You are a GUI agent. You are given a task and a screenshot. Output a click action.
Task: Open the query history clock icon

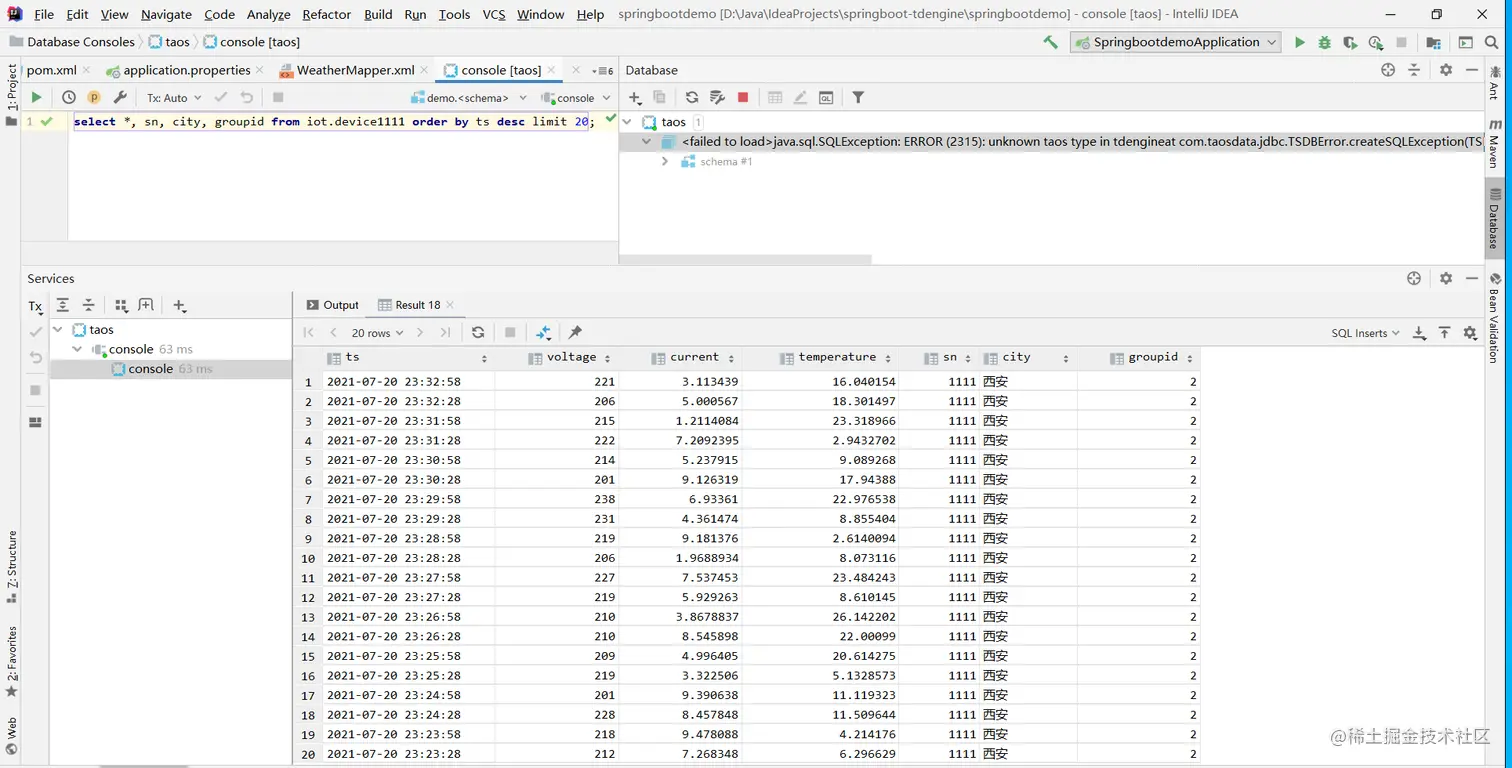point(68,97)
